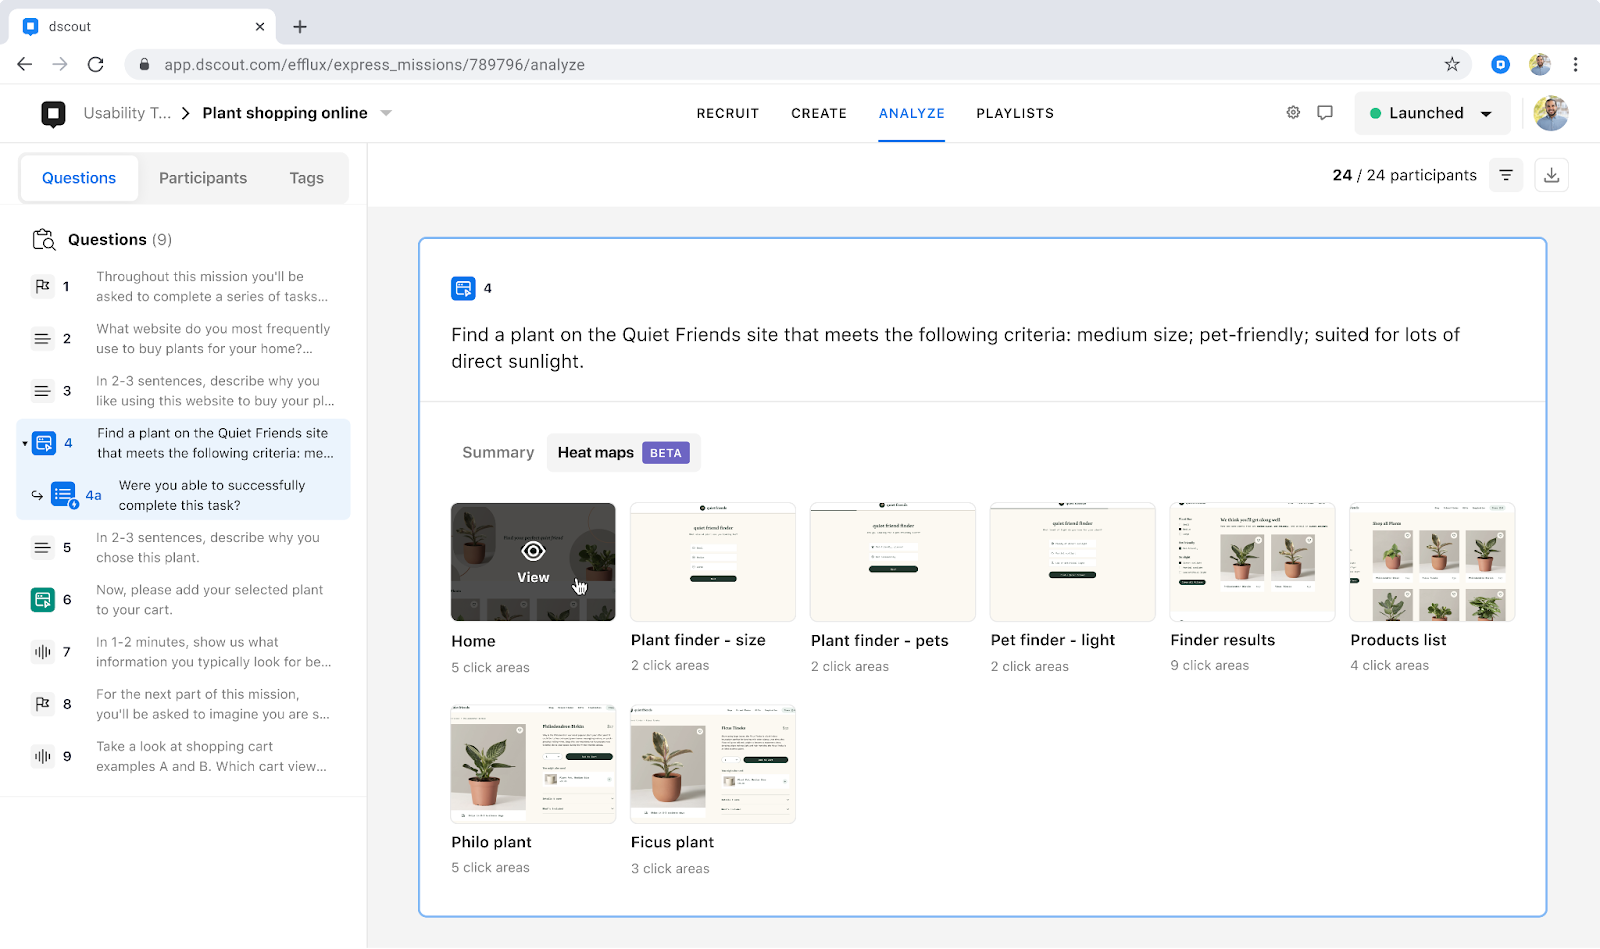Click the Usability T... breadcrumb link
1600x949 pixels.
(x=127, y=113)
